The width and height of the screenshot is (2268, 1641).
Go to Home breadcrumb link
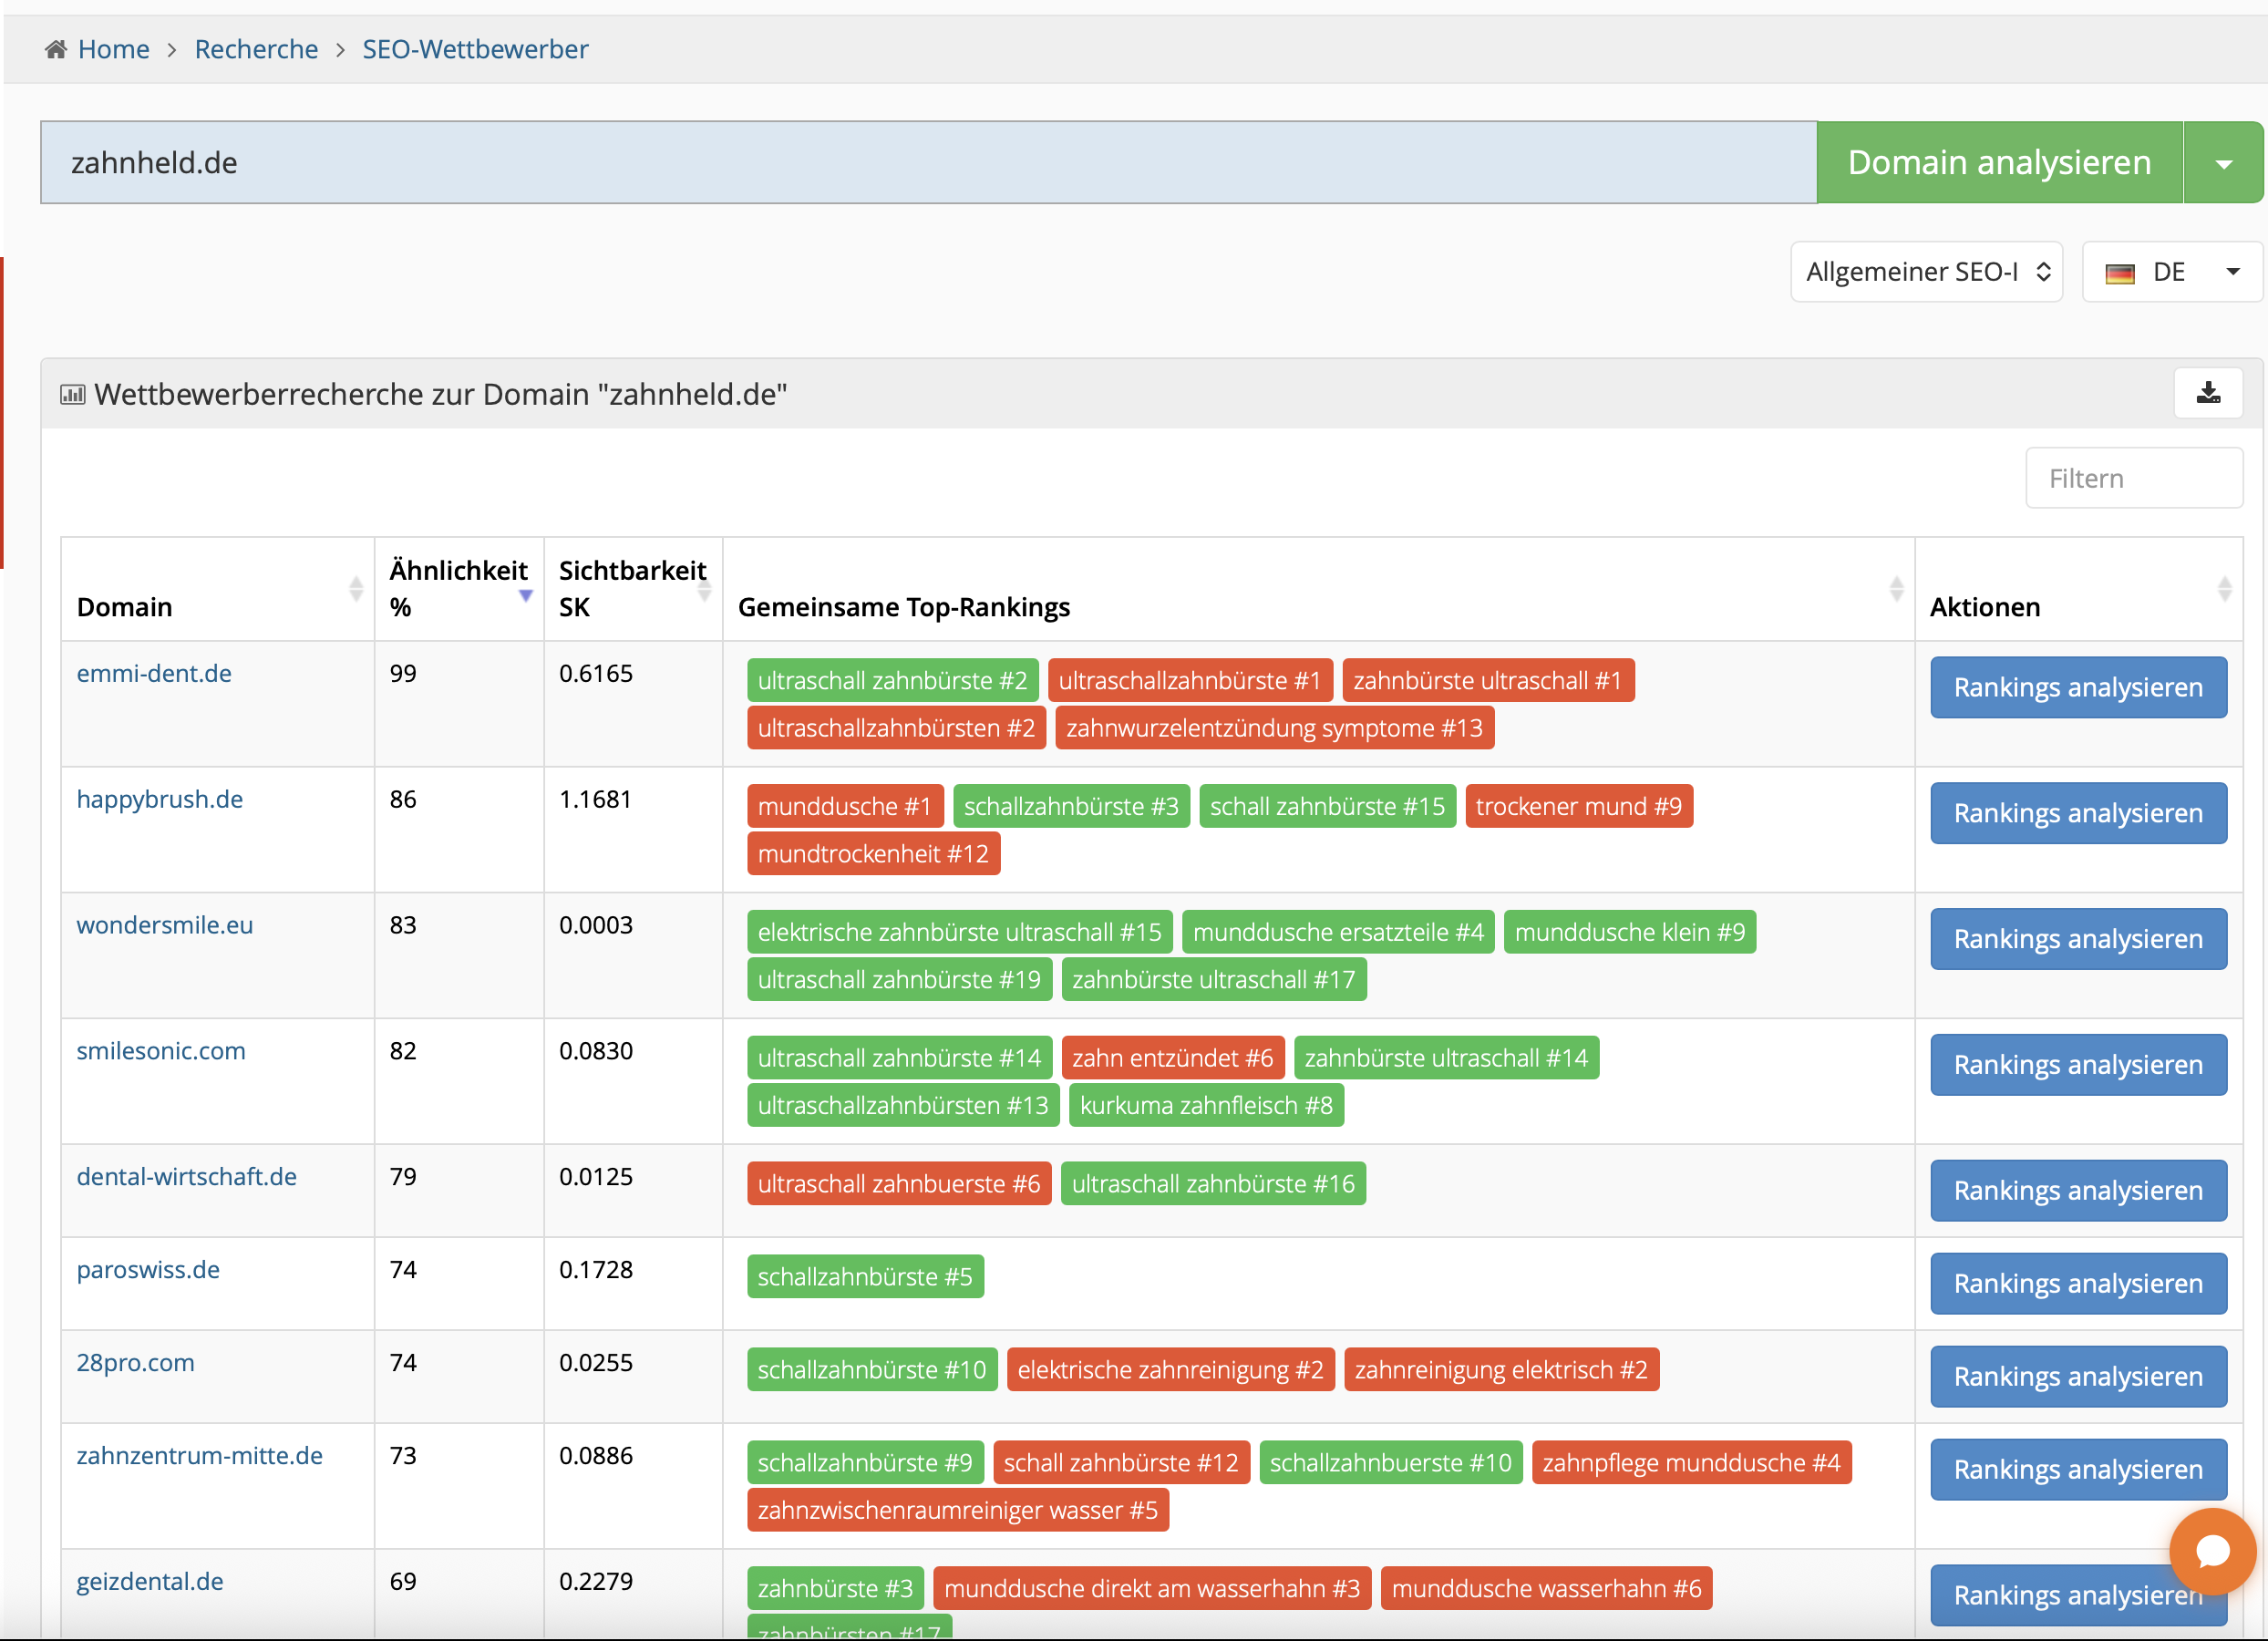click(x=113, y=49)
